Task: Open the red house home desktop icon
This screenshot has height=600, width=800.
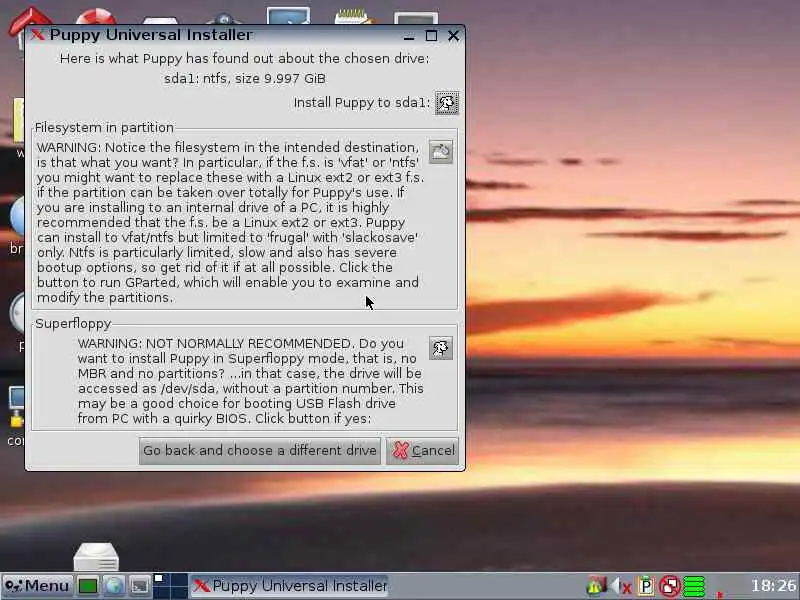Action: point(31,18)
